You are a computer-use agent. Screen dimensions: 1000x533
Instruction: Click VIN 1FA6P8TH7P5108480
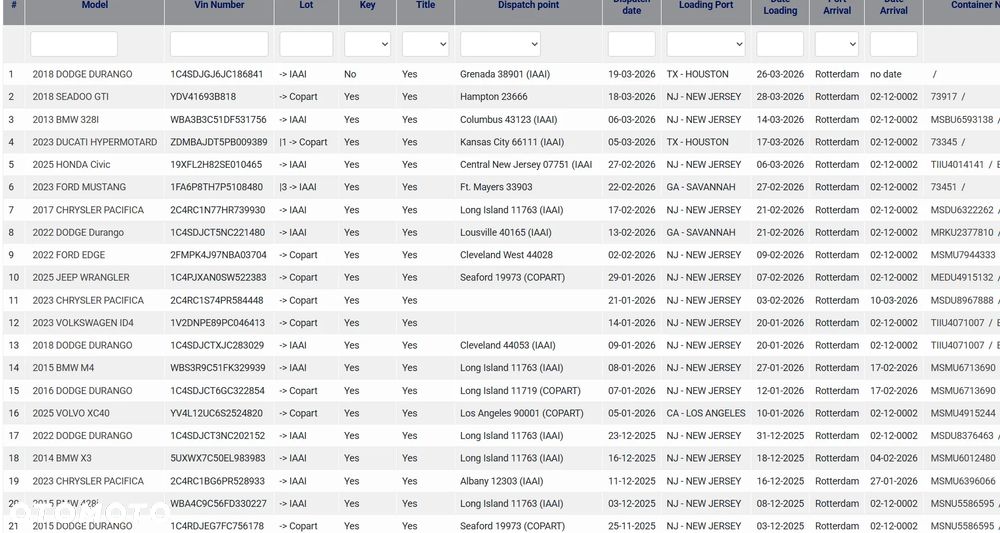216,187
